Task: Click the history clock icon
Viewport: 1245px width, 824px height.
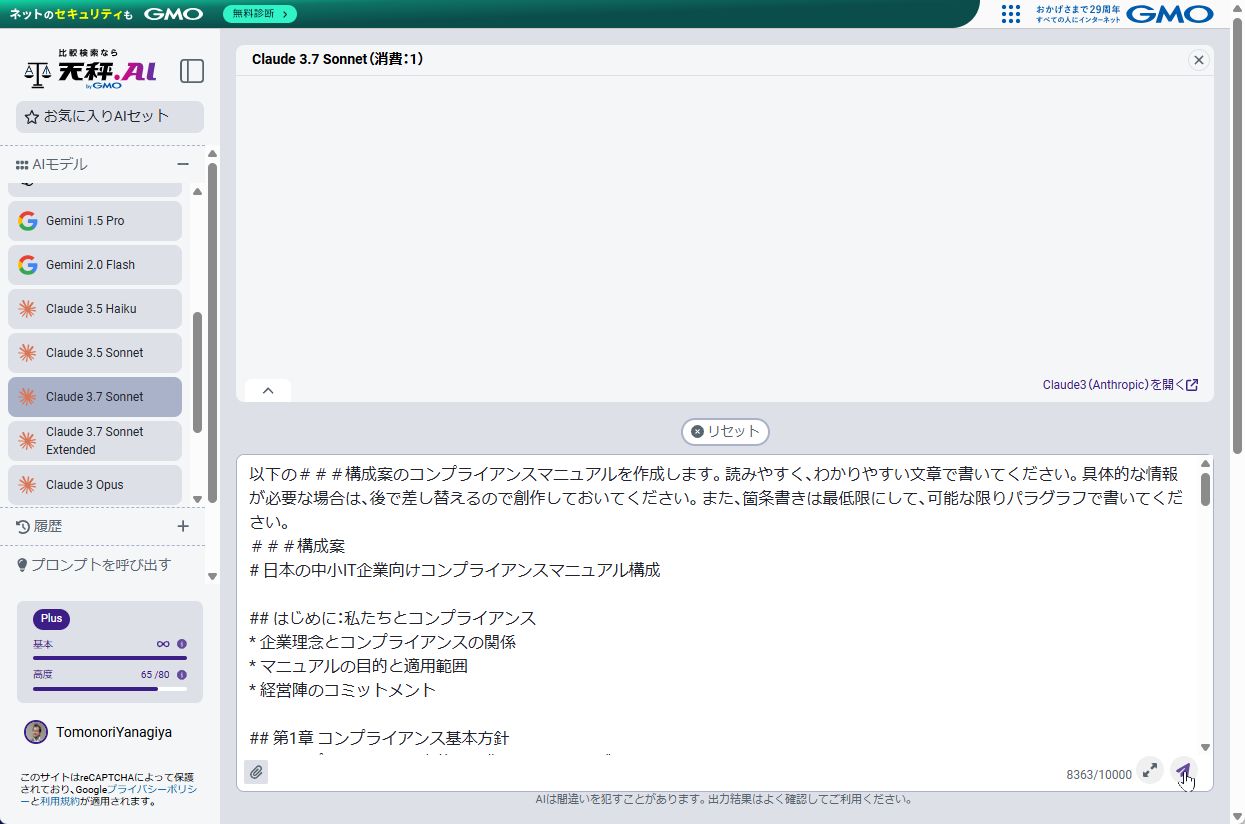Action: click(23, 526)
